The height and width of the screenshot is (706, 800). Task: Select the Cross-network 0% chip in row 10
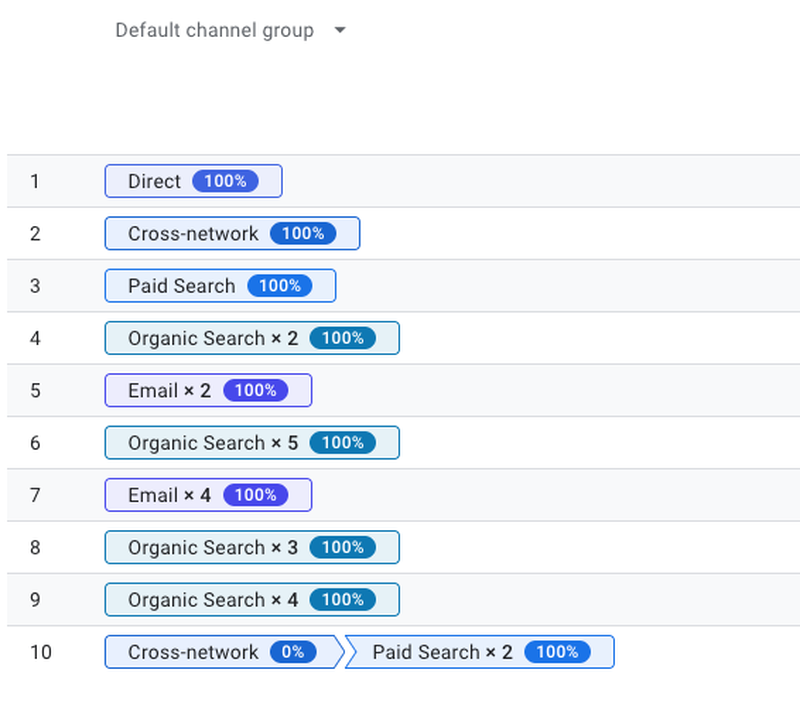click(x=223, y=652)
